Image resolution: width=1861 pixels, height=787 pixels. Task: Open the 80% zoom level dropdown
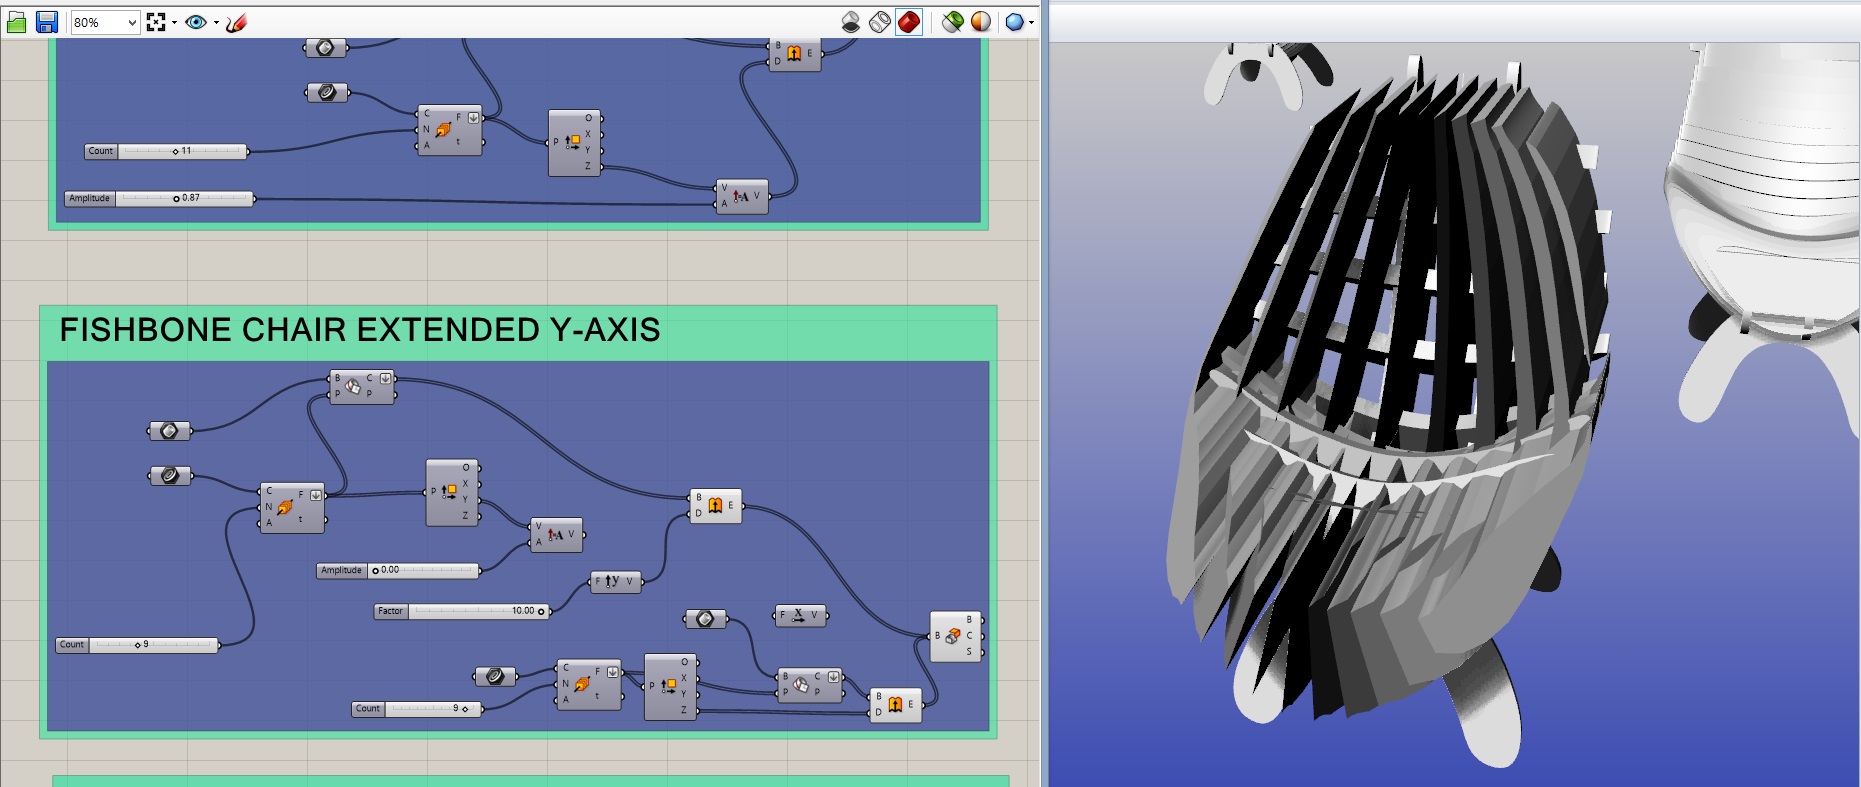[131, 22]
